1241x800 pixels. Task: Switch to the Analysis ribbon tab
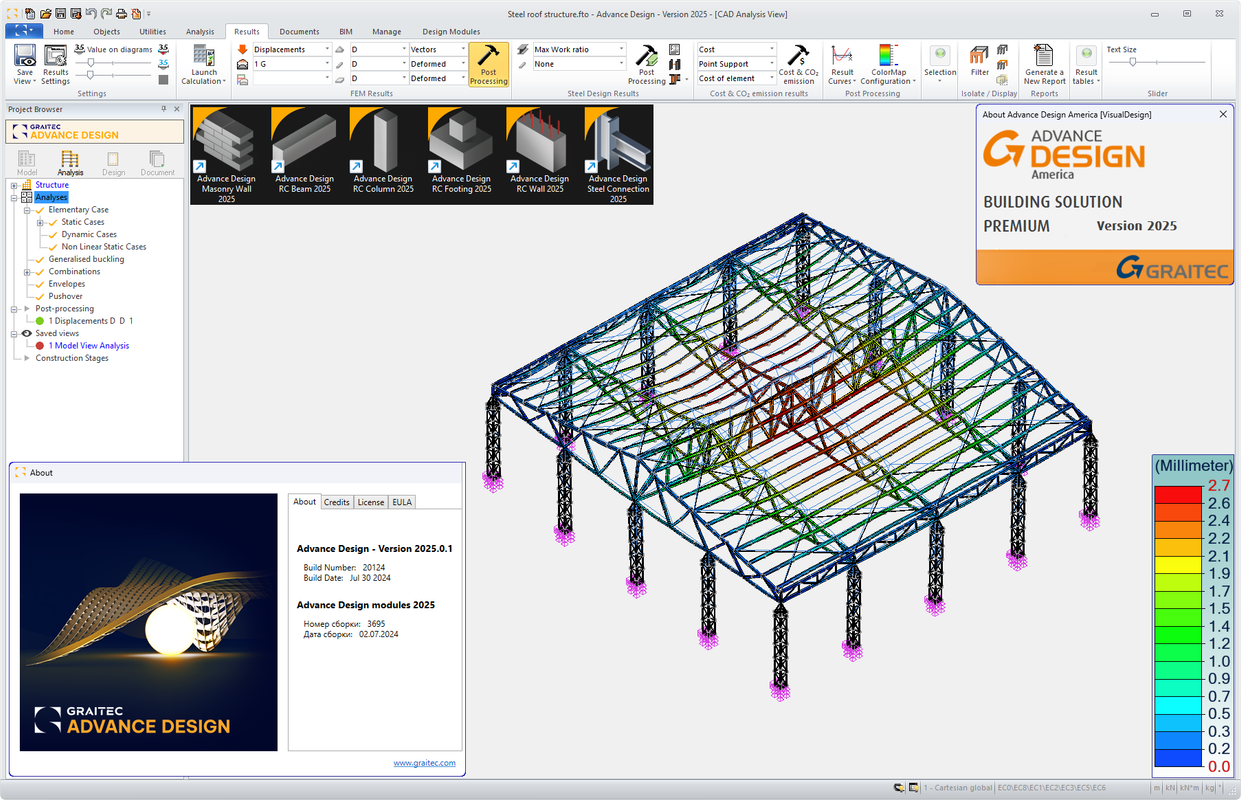(x=200, y=32)
